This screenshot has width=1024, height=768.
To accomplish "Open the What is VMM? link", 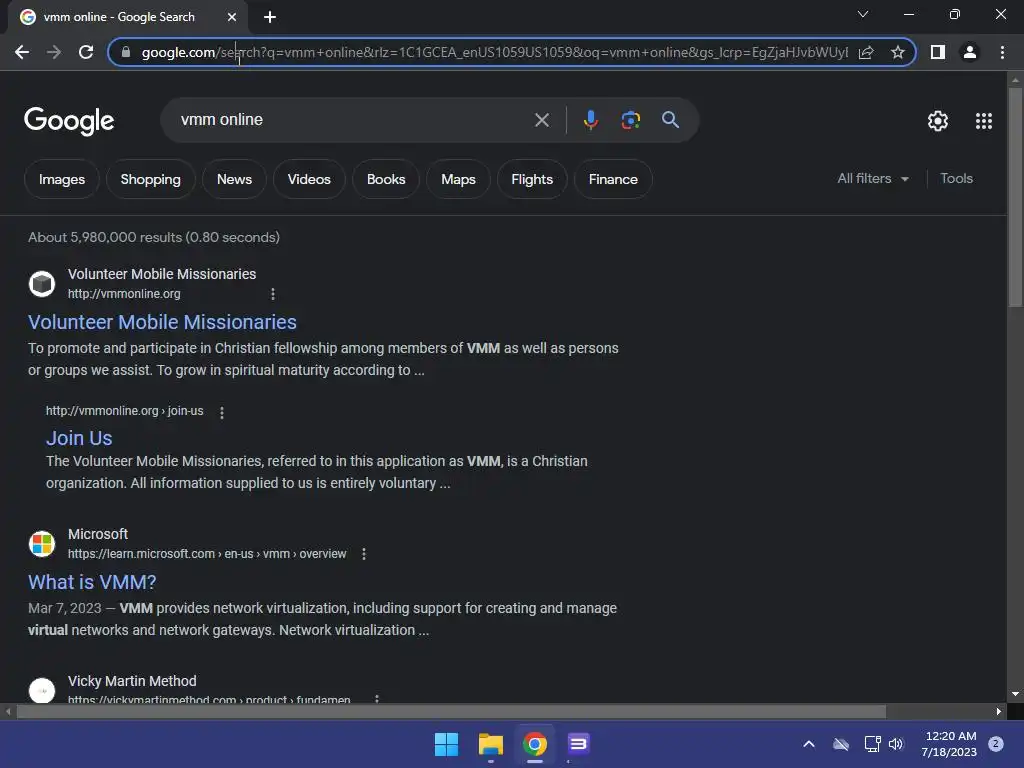I will [92, 582].
